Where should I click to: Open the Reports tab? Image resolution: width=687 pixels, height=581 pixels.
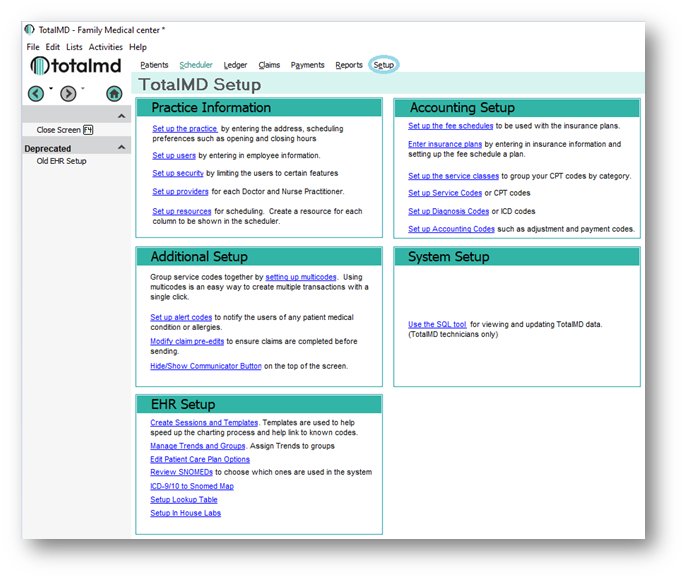[349, 65]
